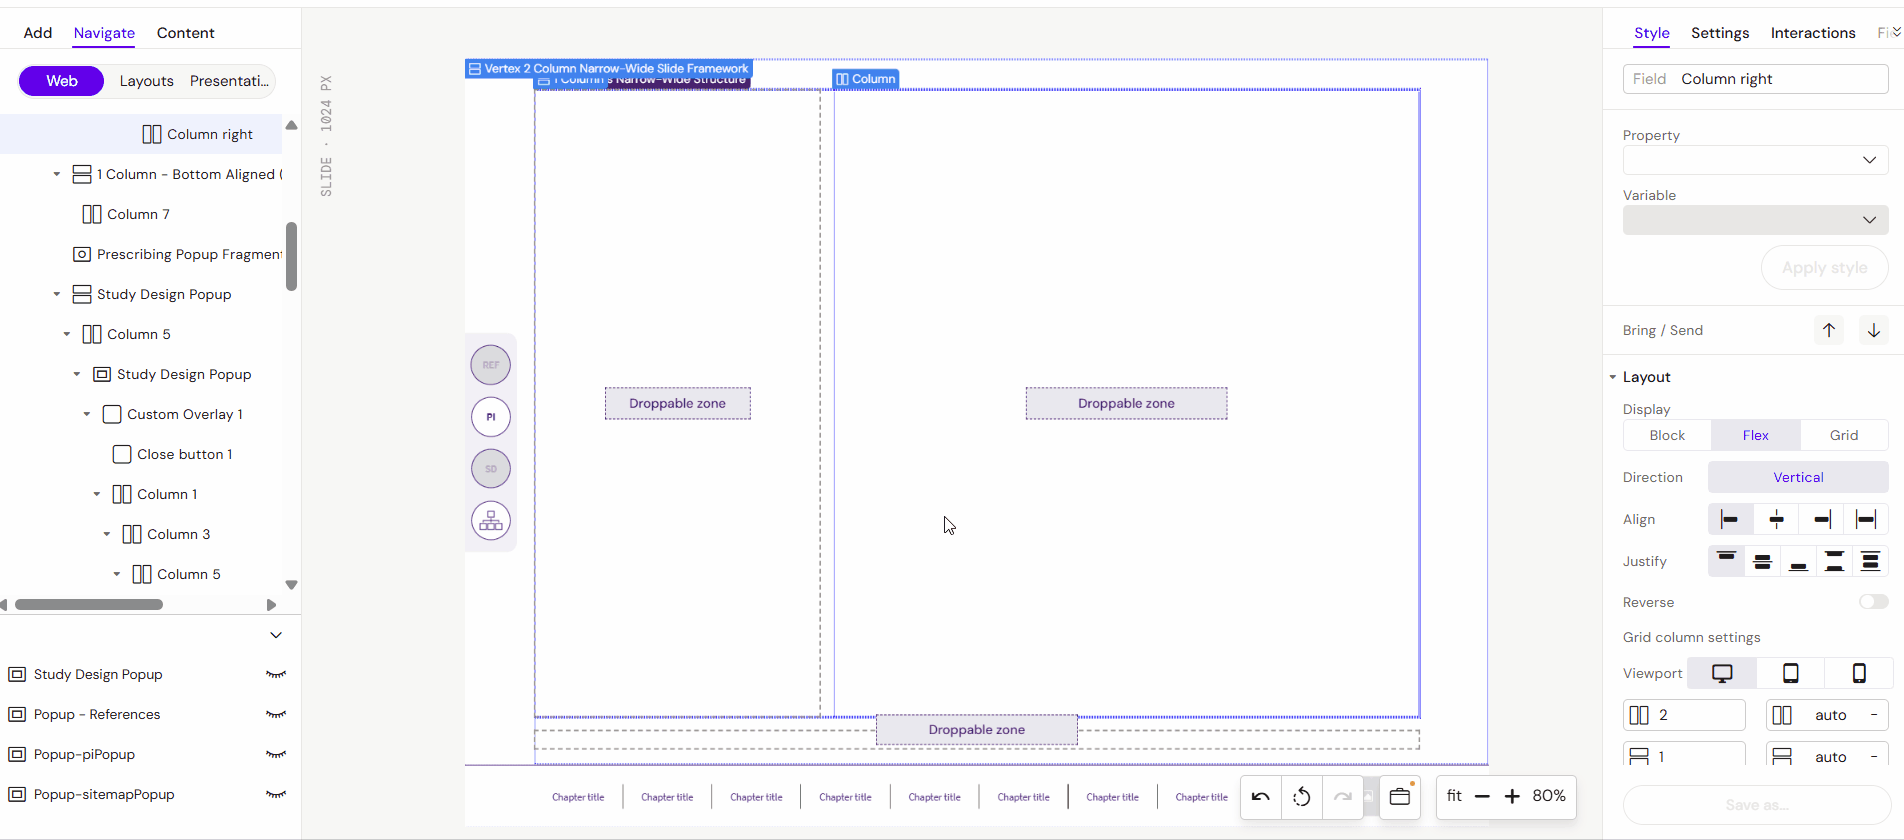Toggle visibility of Popup - References
This screenshot has height=840, width=1904.
point(276,714)
